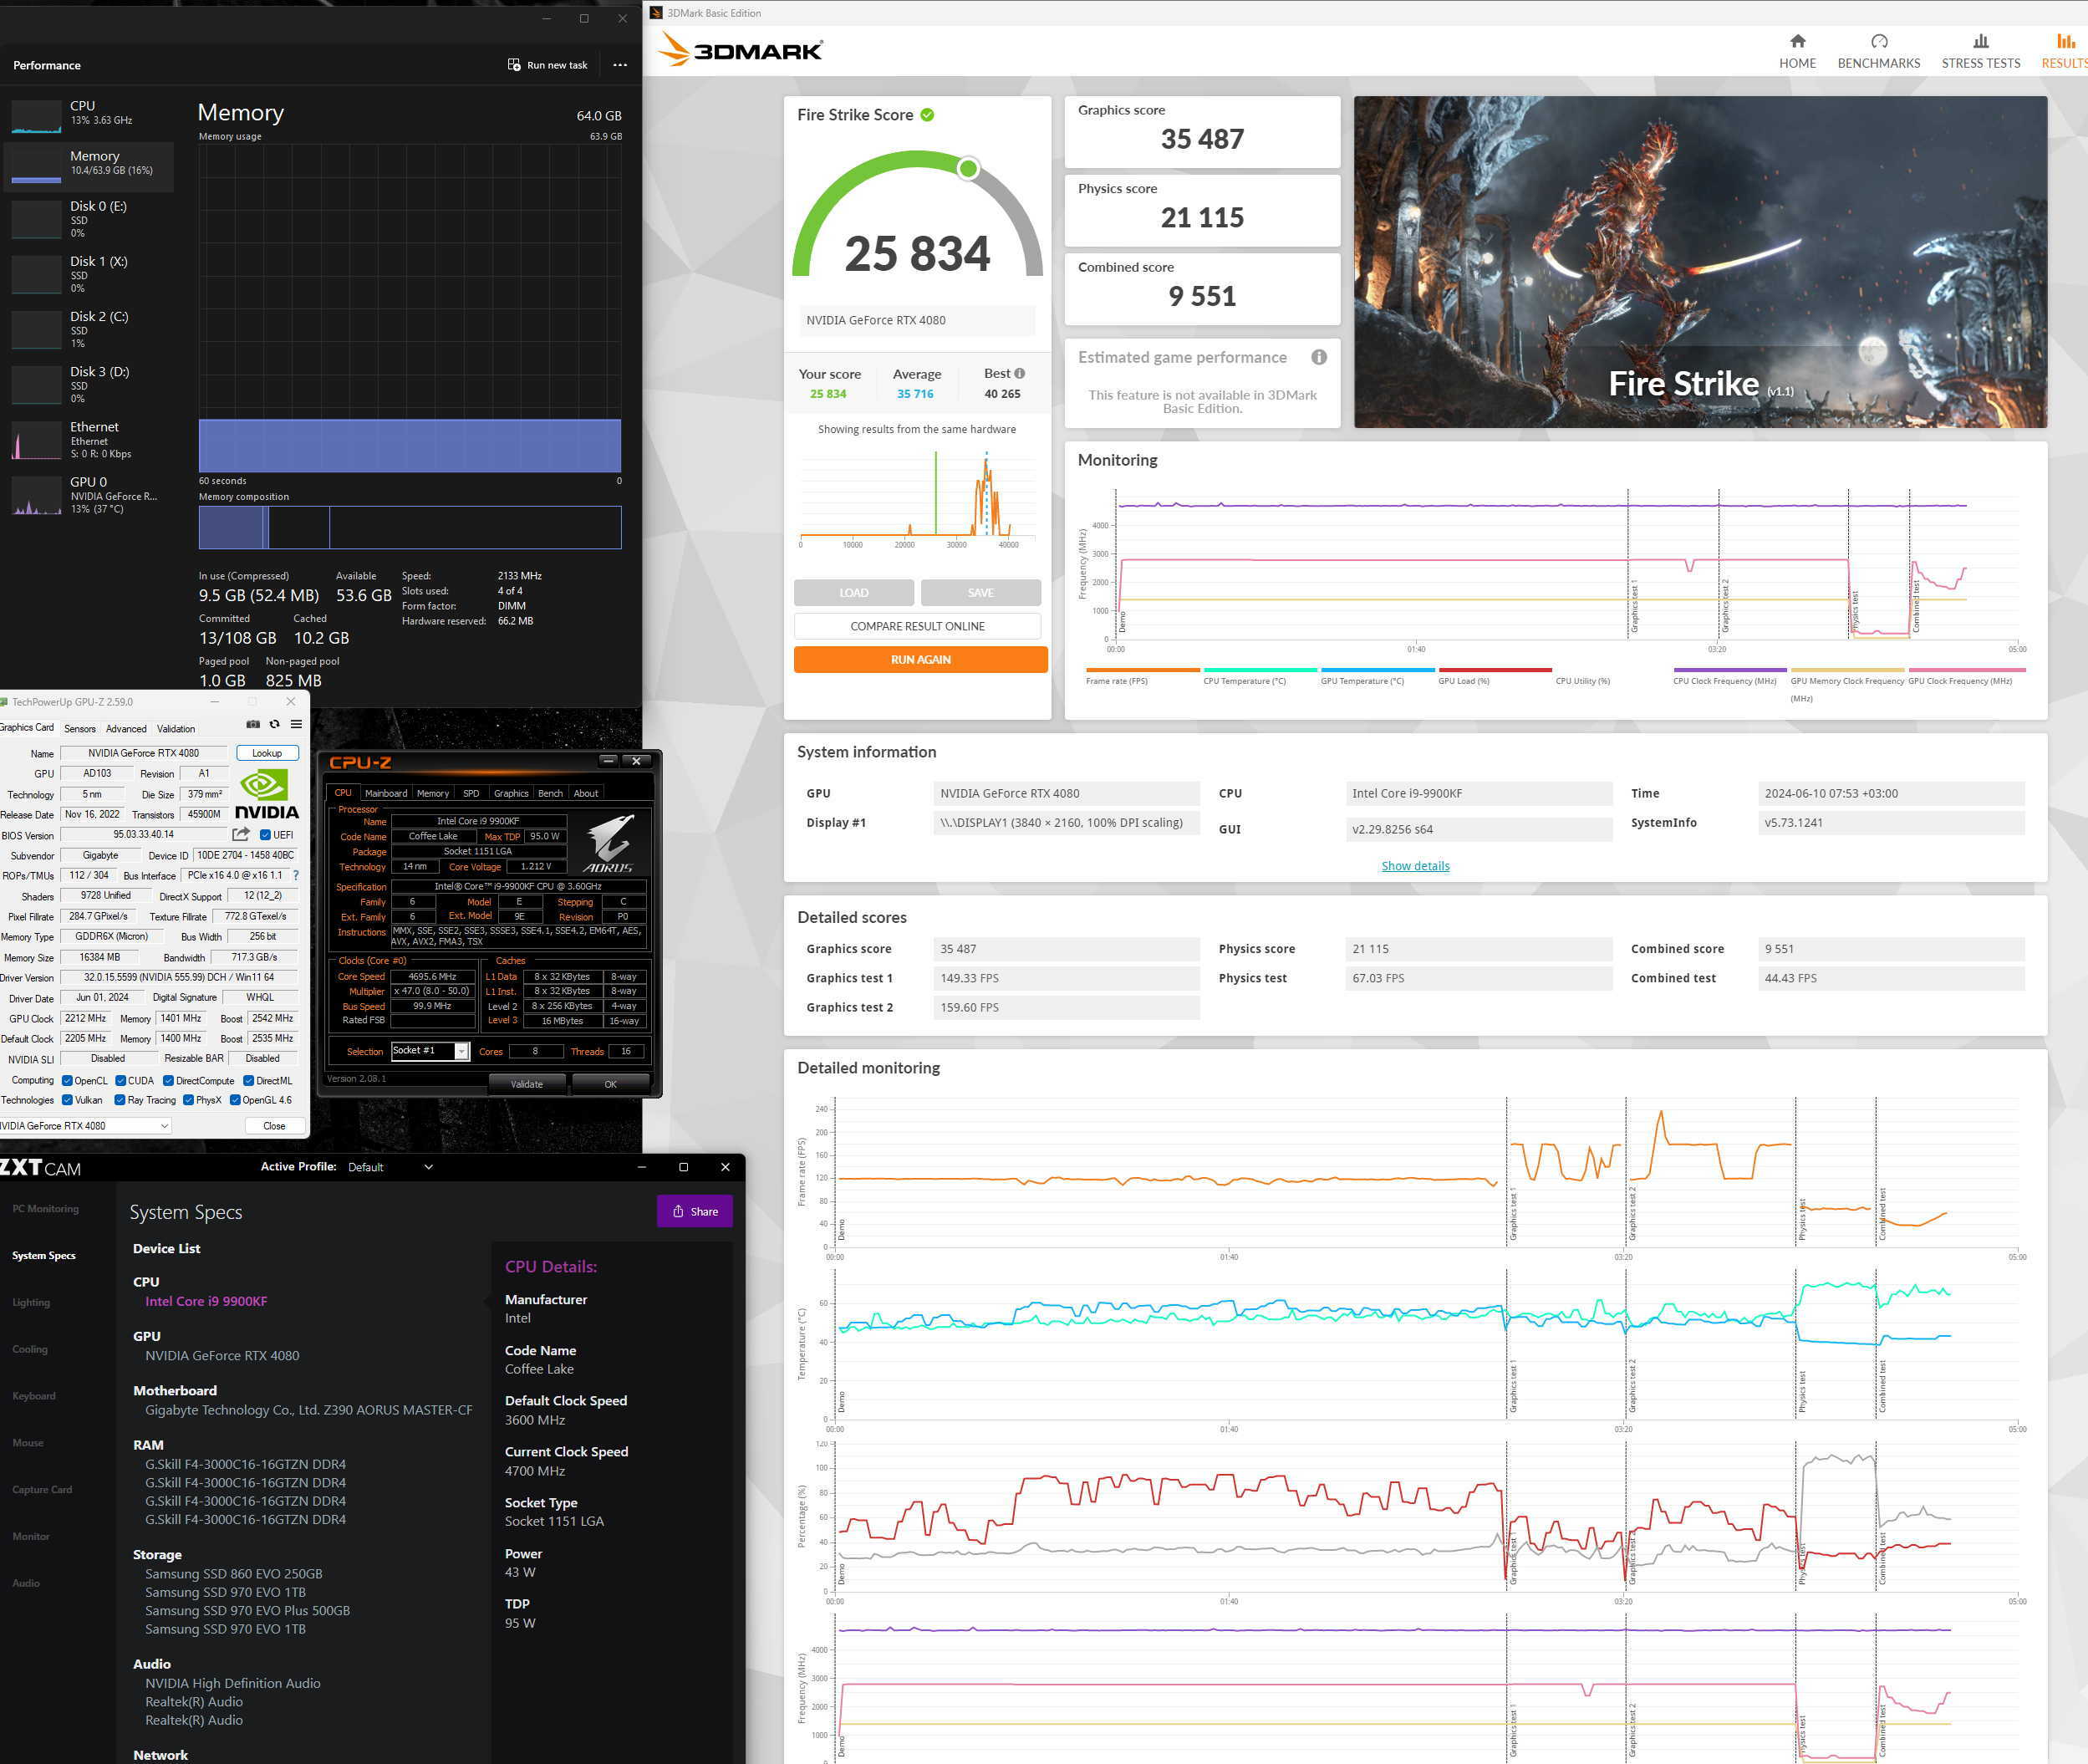Toggle the PhysX checkbox in GPU-Z
The height and width of the screenshot is (1764, 2088).
coord(188,1100)
